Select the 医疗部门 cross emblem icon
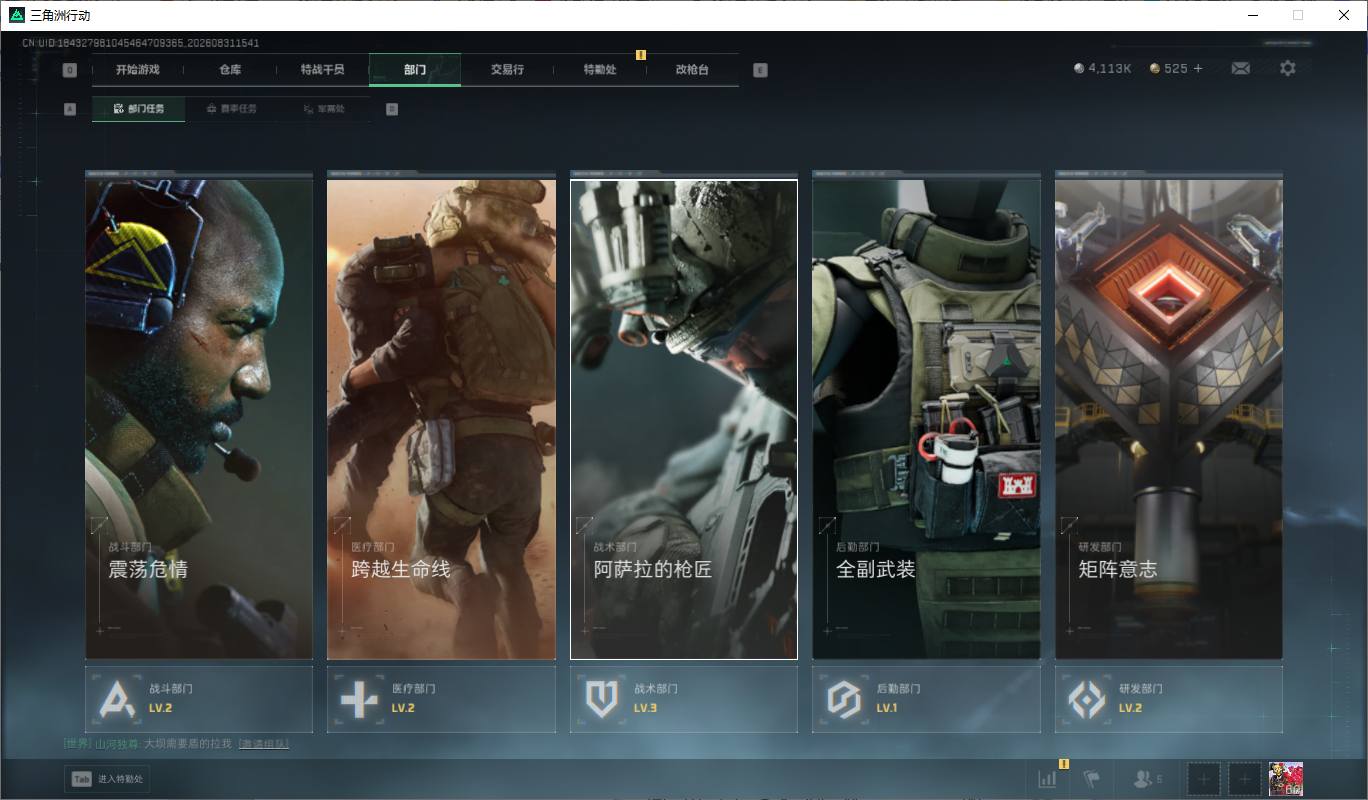The width and height of the screenshot is (1368, 800). click(359, 699)
